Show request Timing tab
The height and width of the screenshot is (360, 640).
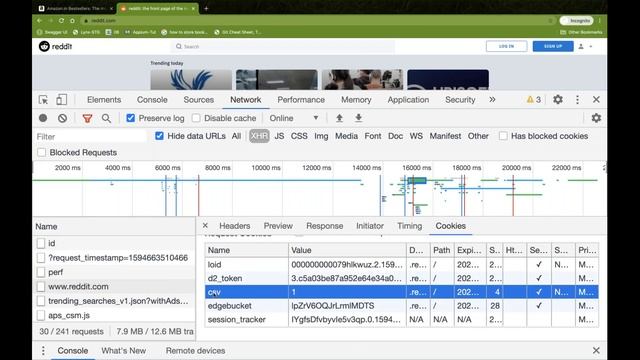click(409, 226)
